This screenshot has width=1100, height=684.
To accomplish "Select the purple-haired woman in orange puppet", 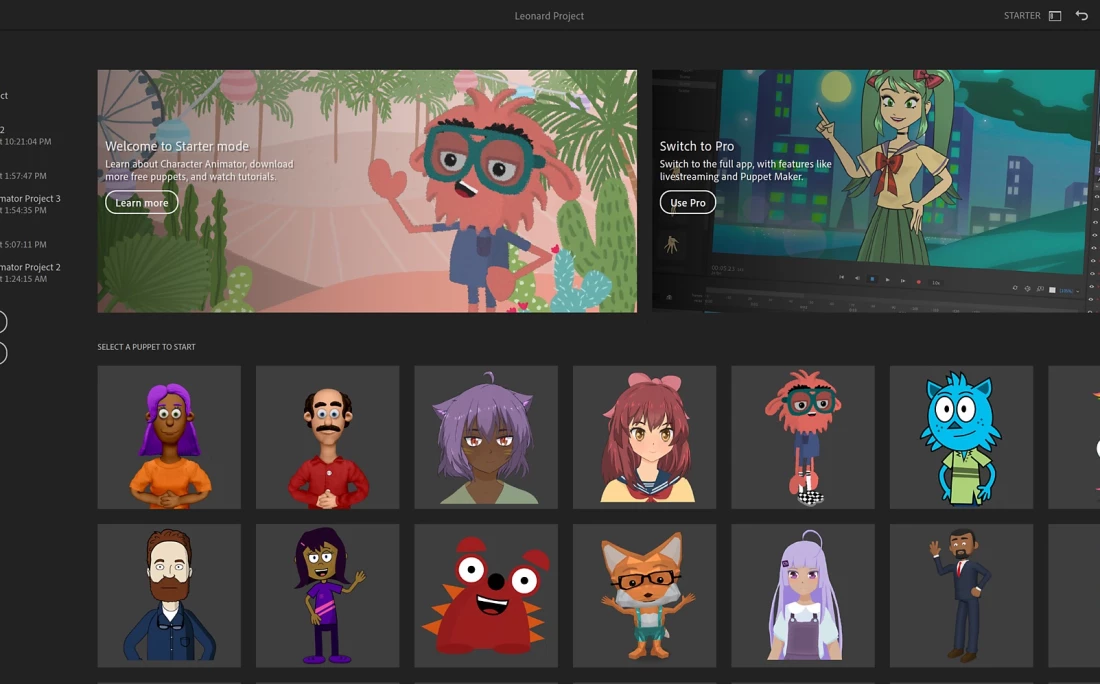I will [x=169, y=437].
